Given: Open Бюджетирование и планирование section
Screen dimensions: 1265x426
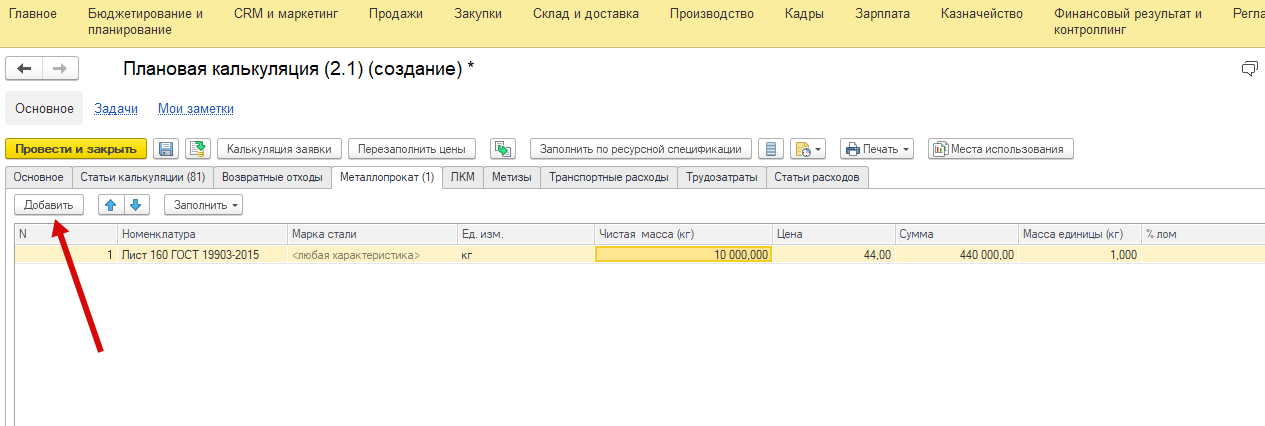Looking at the screenshot, I should (x=146, y=22).
